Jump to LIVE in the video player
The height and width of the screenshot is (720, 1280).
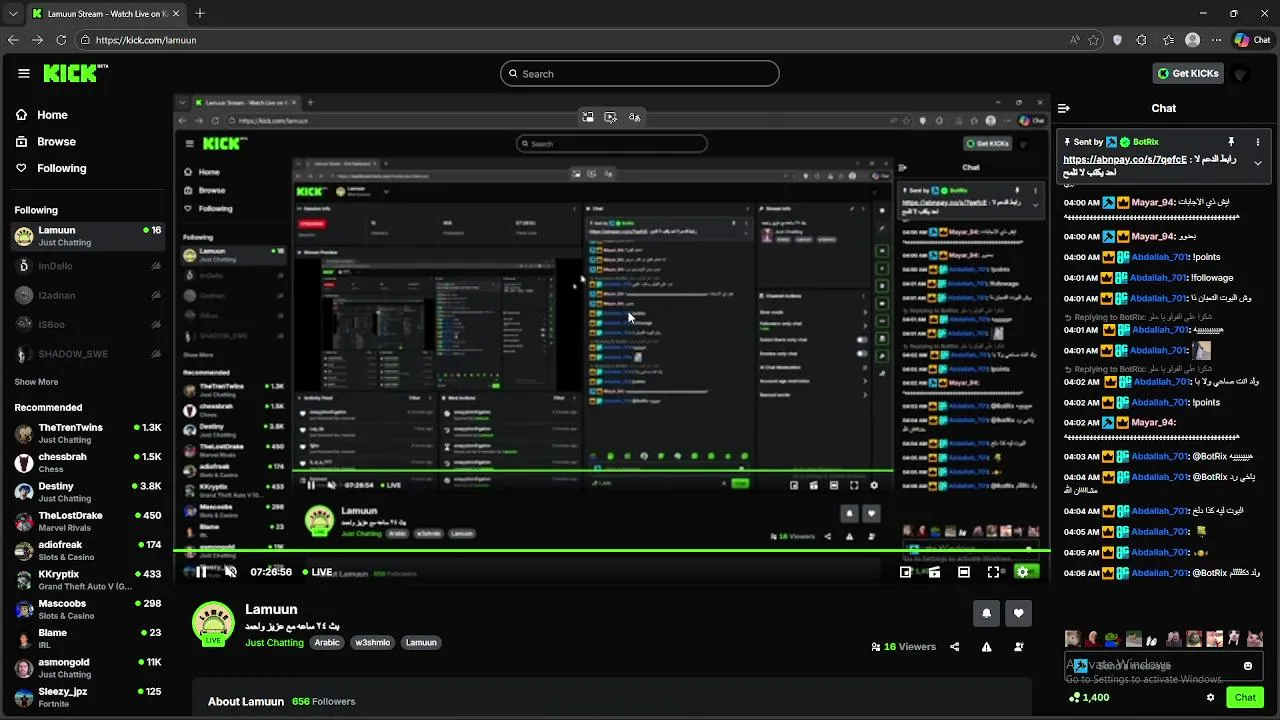click(317, 572)
